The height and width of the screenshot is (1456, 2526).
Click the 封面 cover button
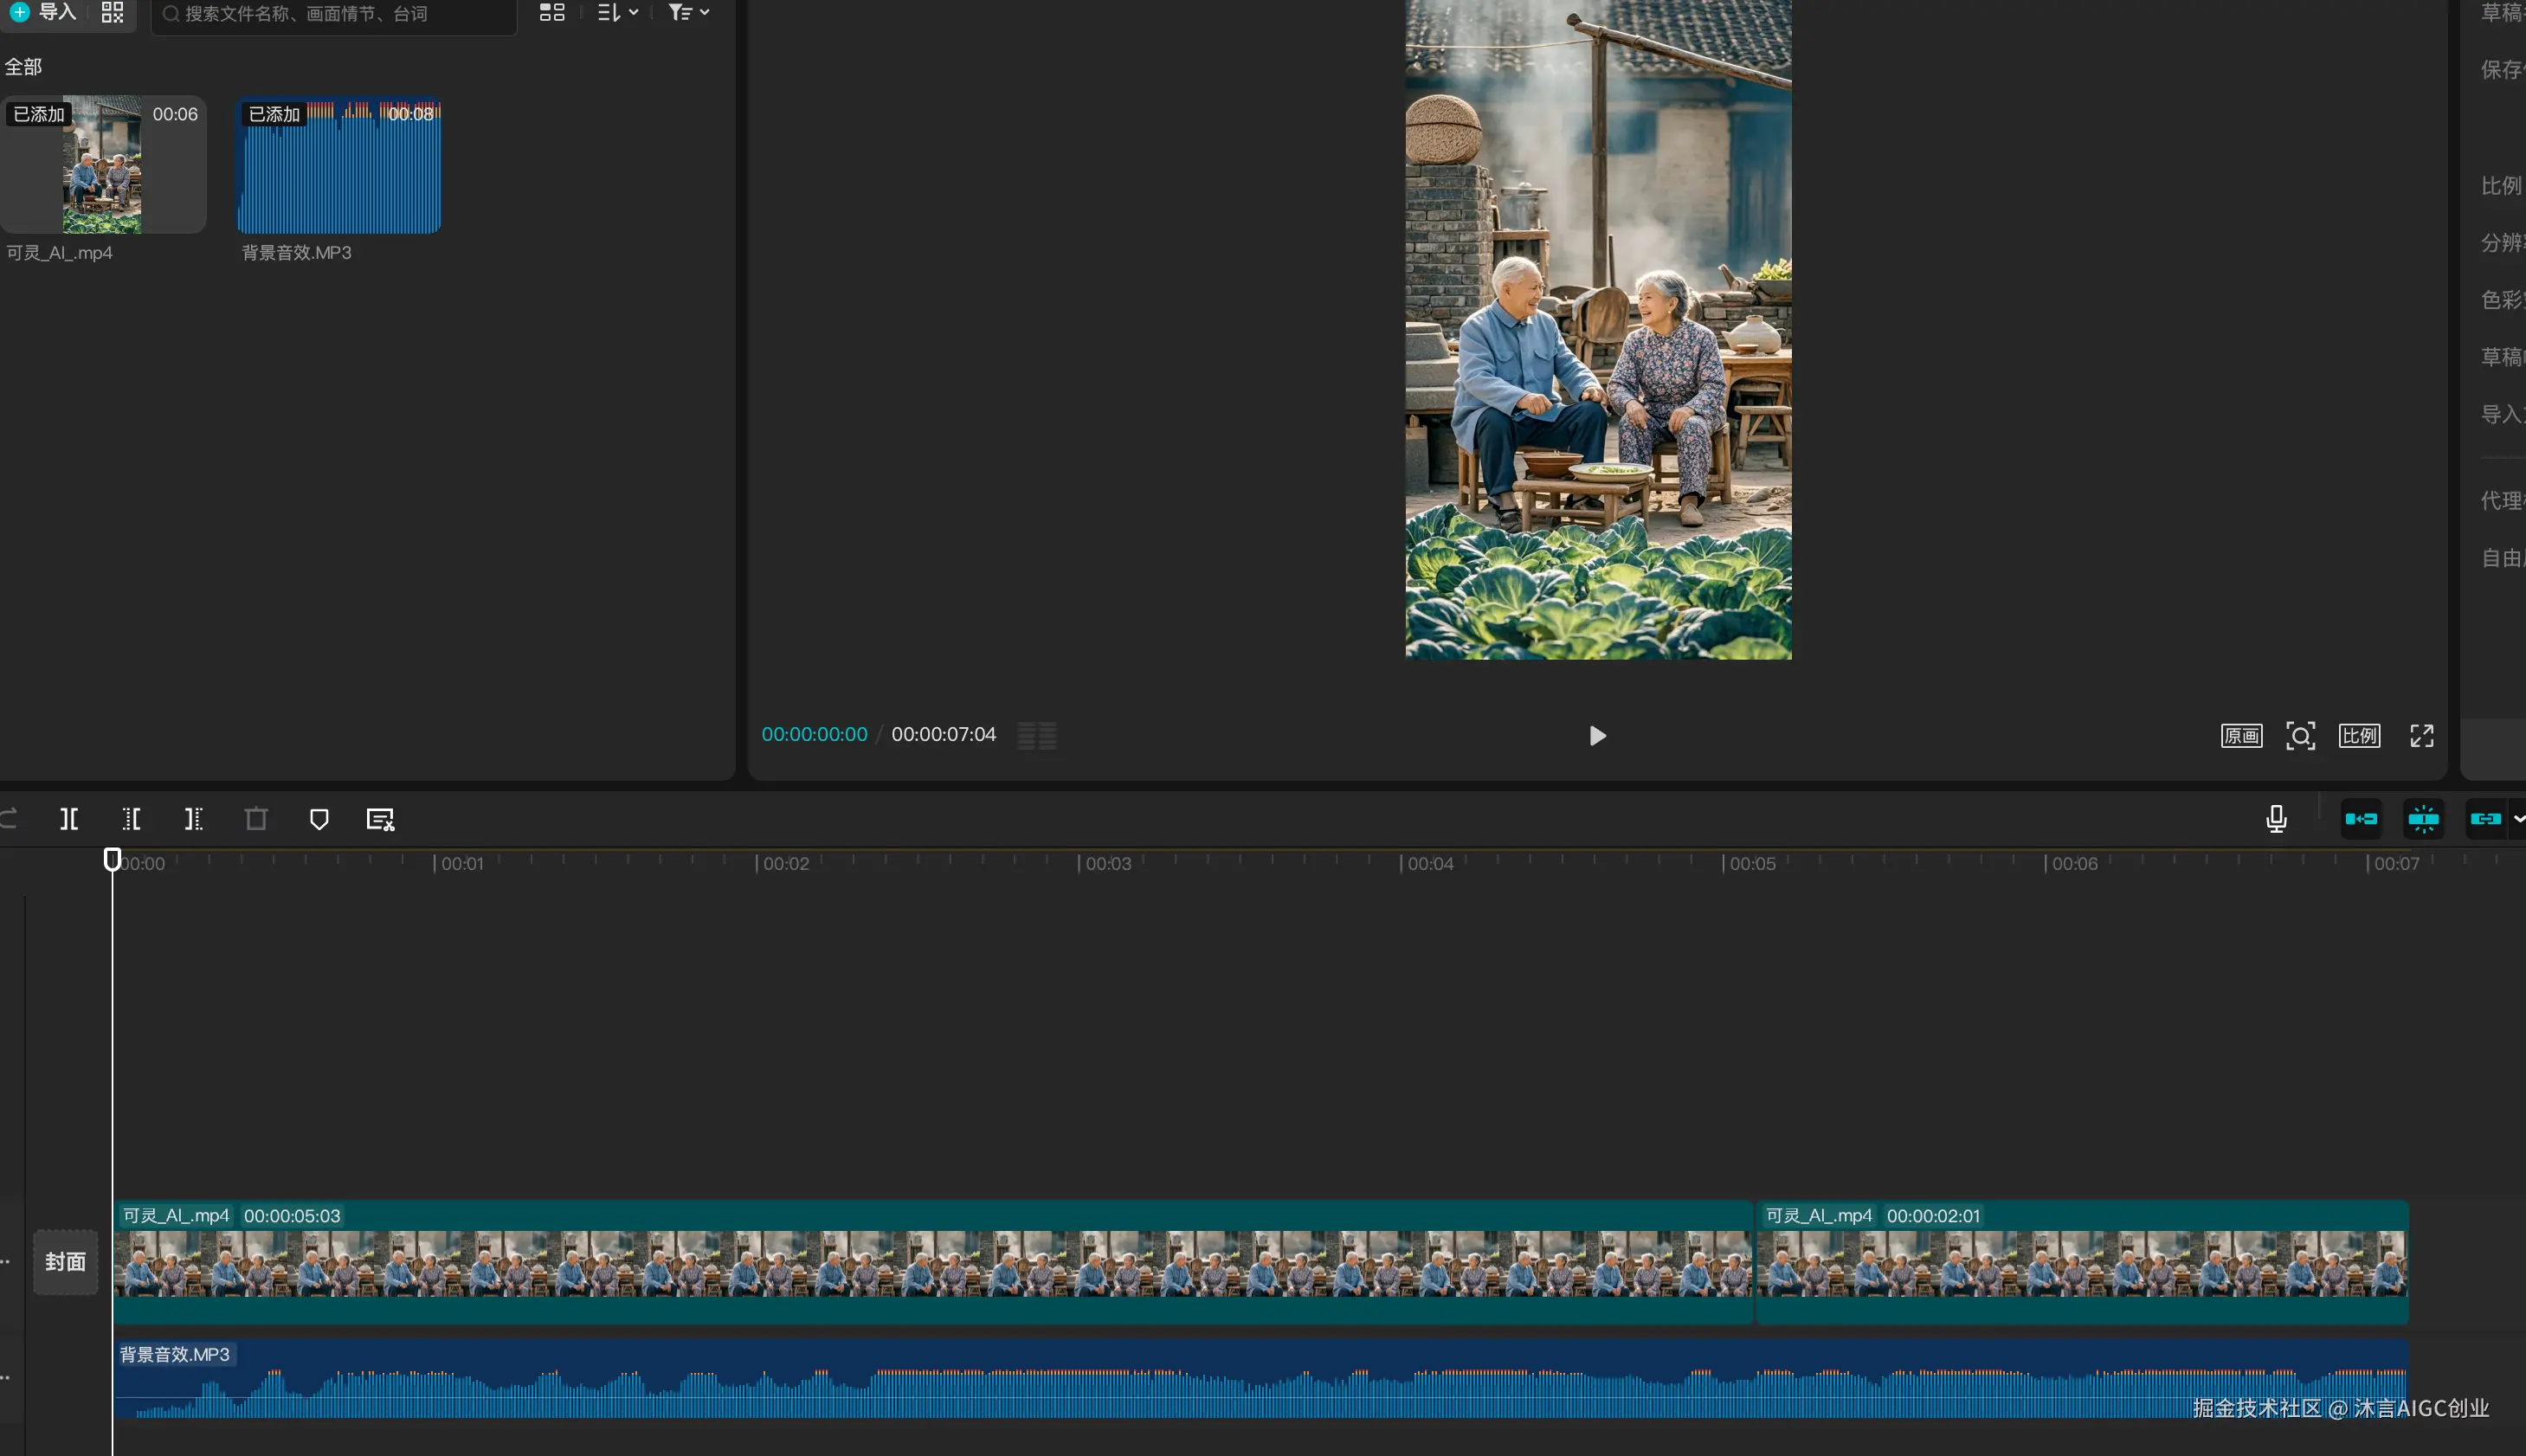click(x=65, y=1262)
